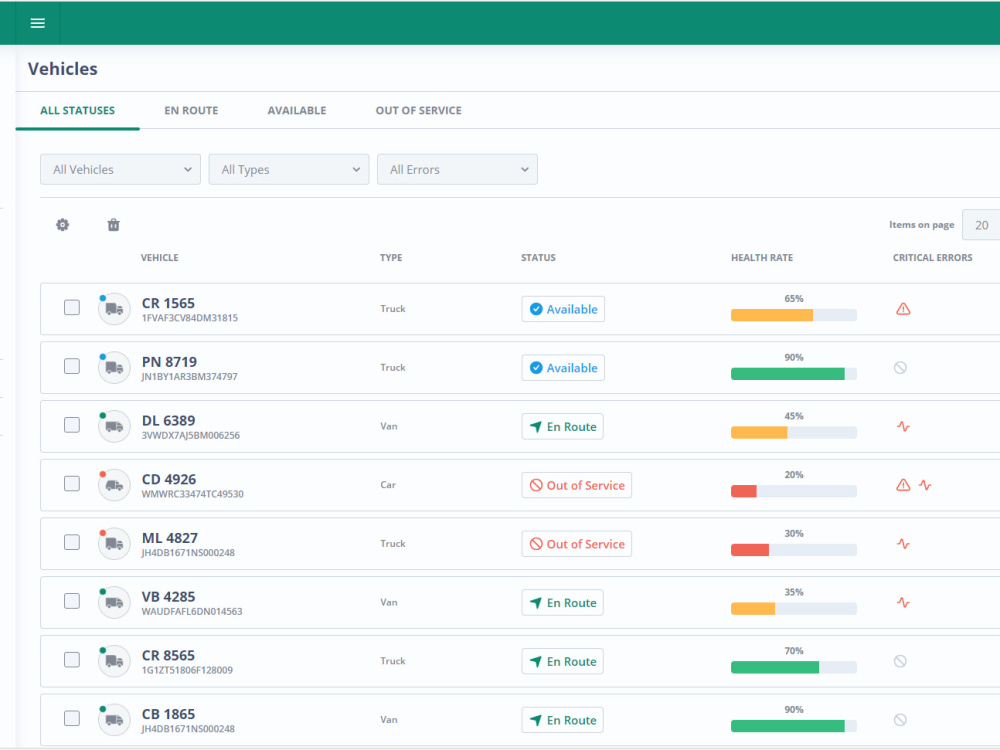Screen dimensions: 1000x750
Task: Open the Available tab
Action: coord(297,110)
